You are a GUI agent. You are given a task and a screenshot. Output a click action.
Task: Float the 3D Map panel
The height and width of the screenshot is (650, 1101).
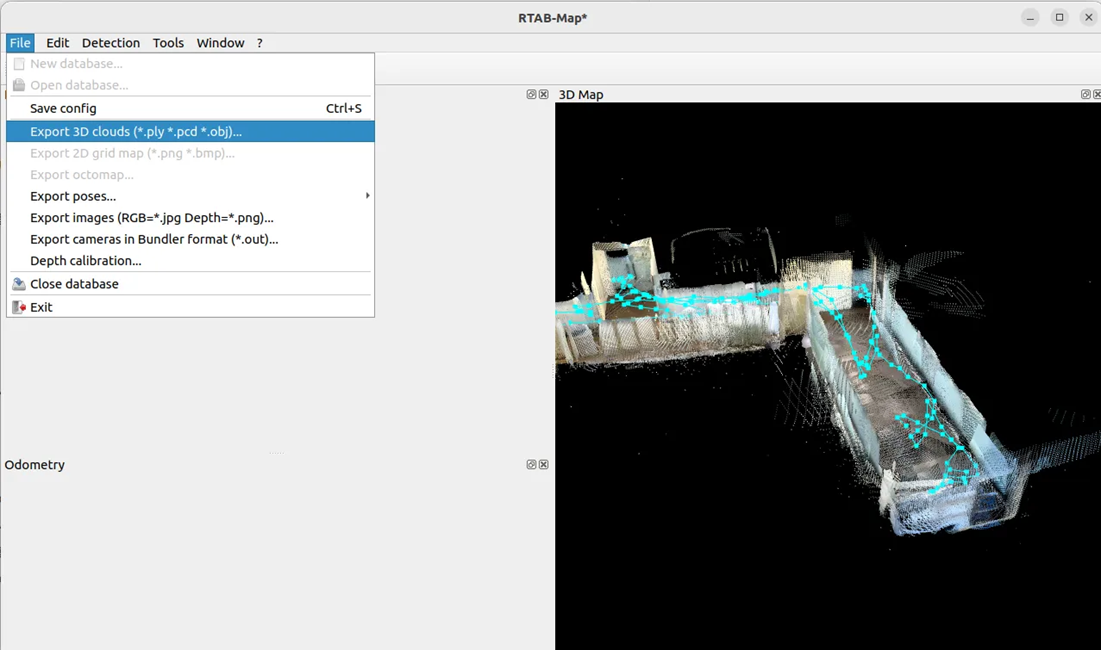click(1086, 94)
